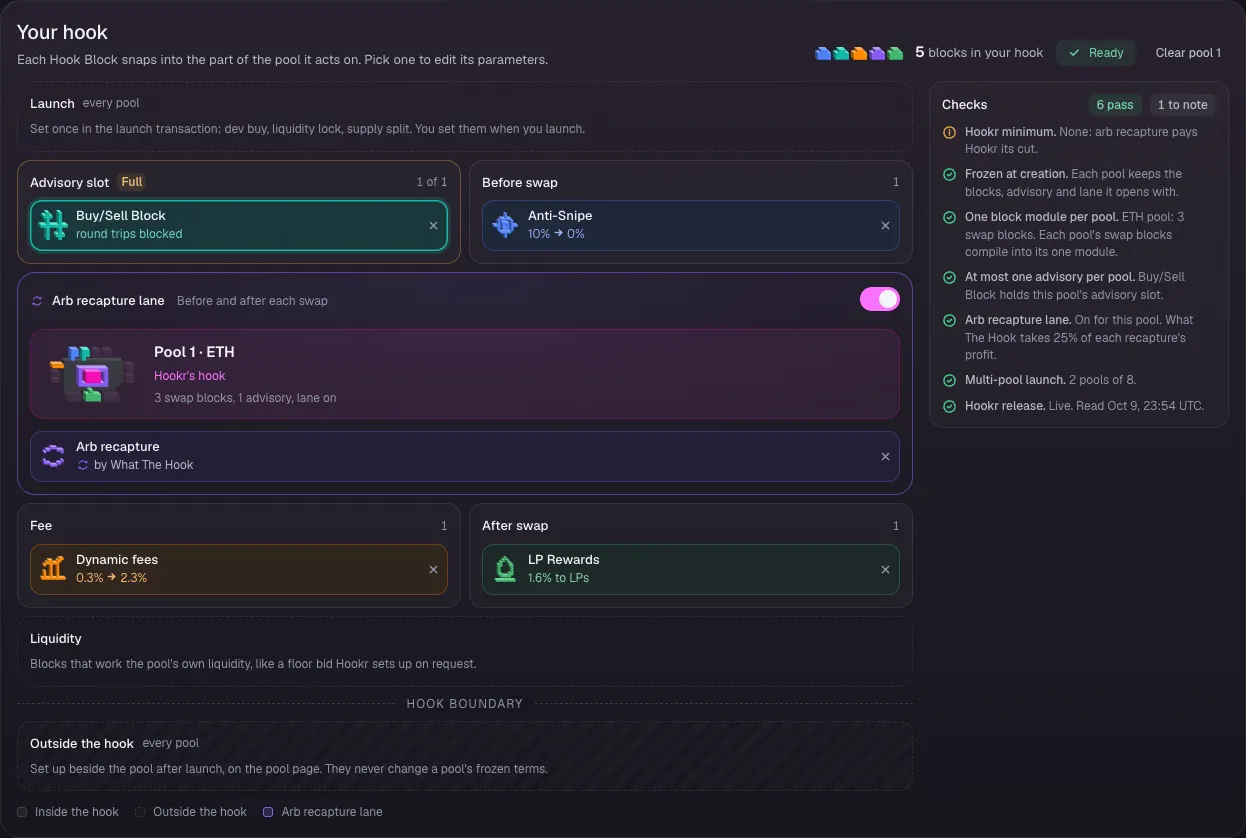Click the 'by What The Hook' text
Image resolution: width=1246 pixels, height=838 pixels.
[x=144, y=465]
